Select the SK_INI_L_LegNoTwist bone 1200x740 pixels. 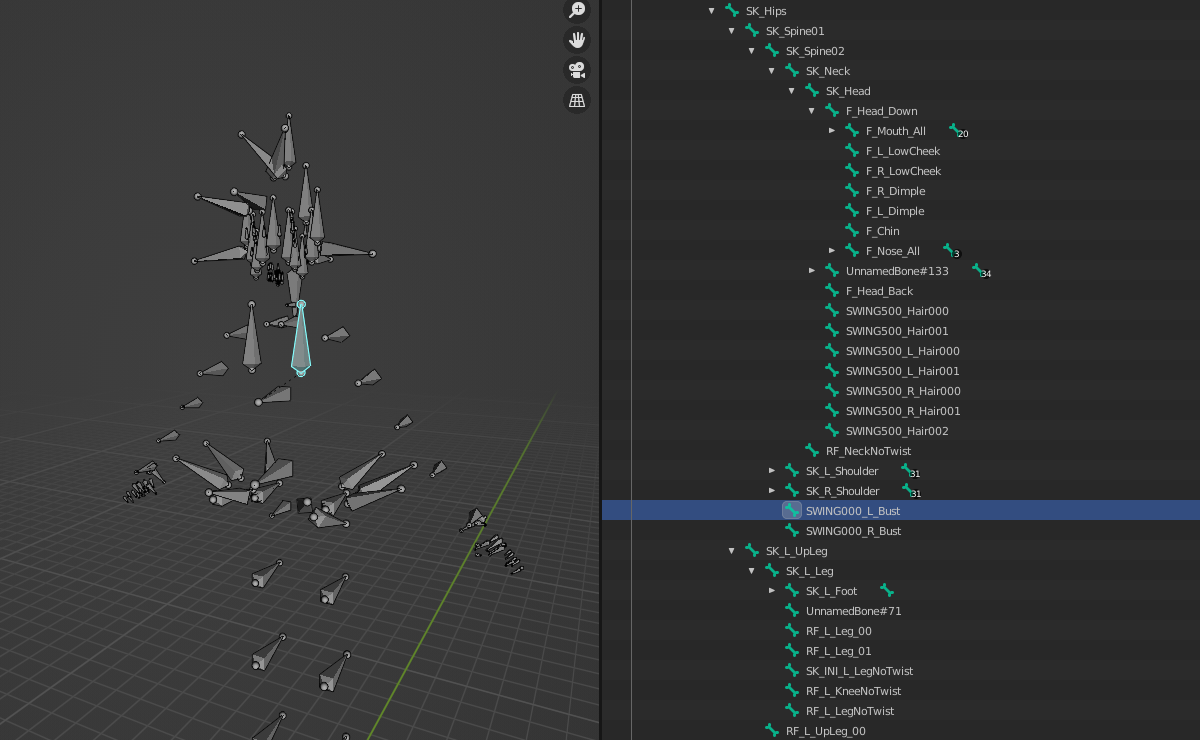859,671
